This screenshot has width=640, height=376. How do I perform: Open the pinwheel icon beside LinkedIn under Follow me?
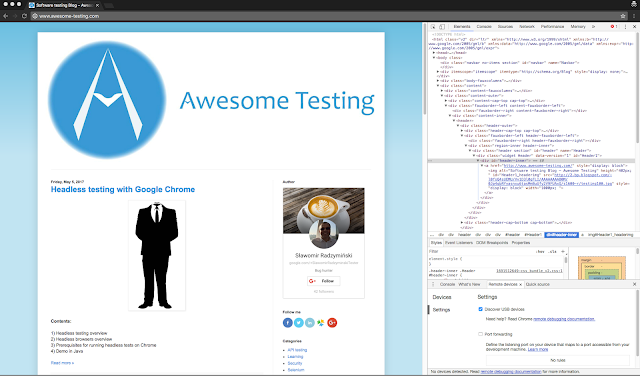point(321,323)
